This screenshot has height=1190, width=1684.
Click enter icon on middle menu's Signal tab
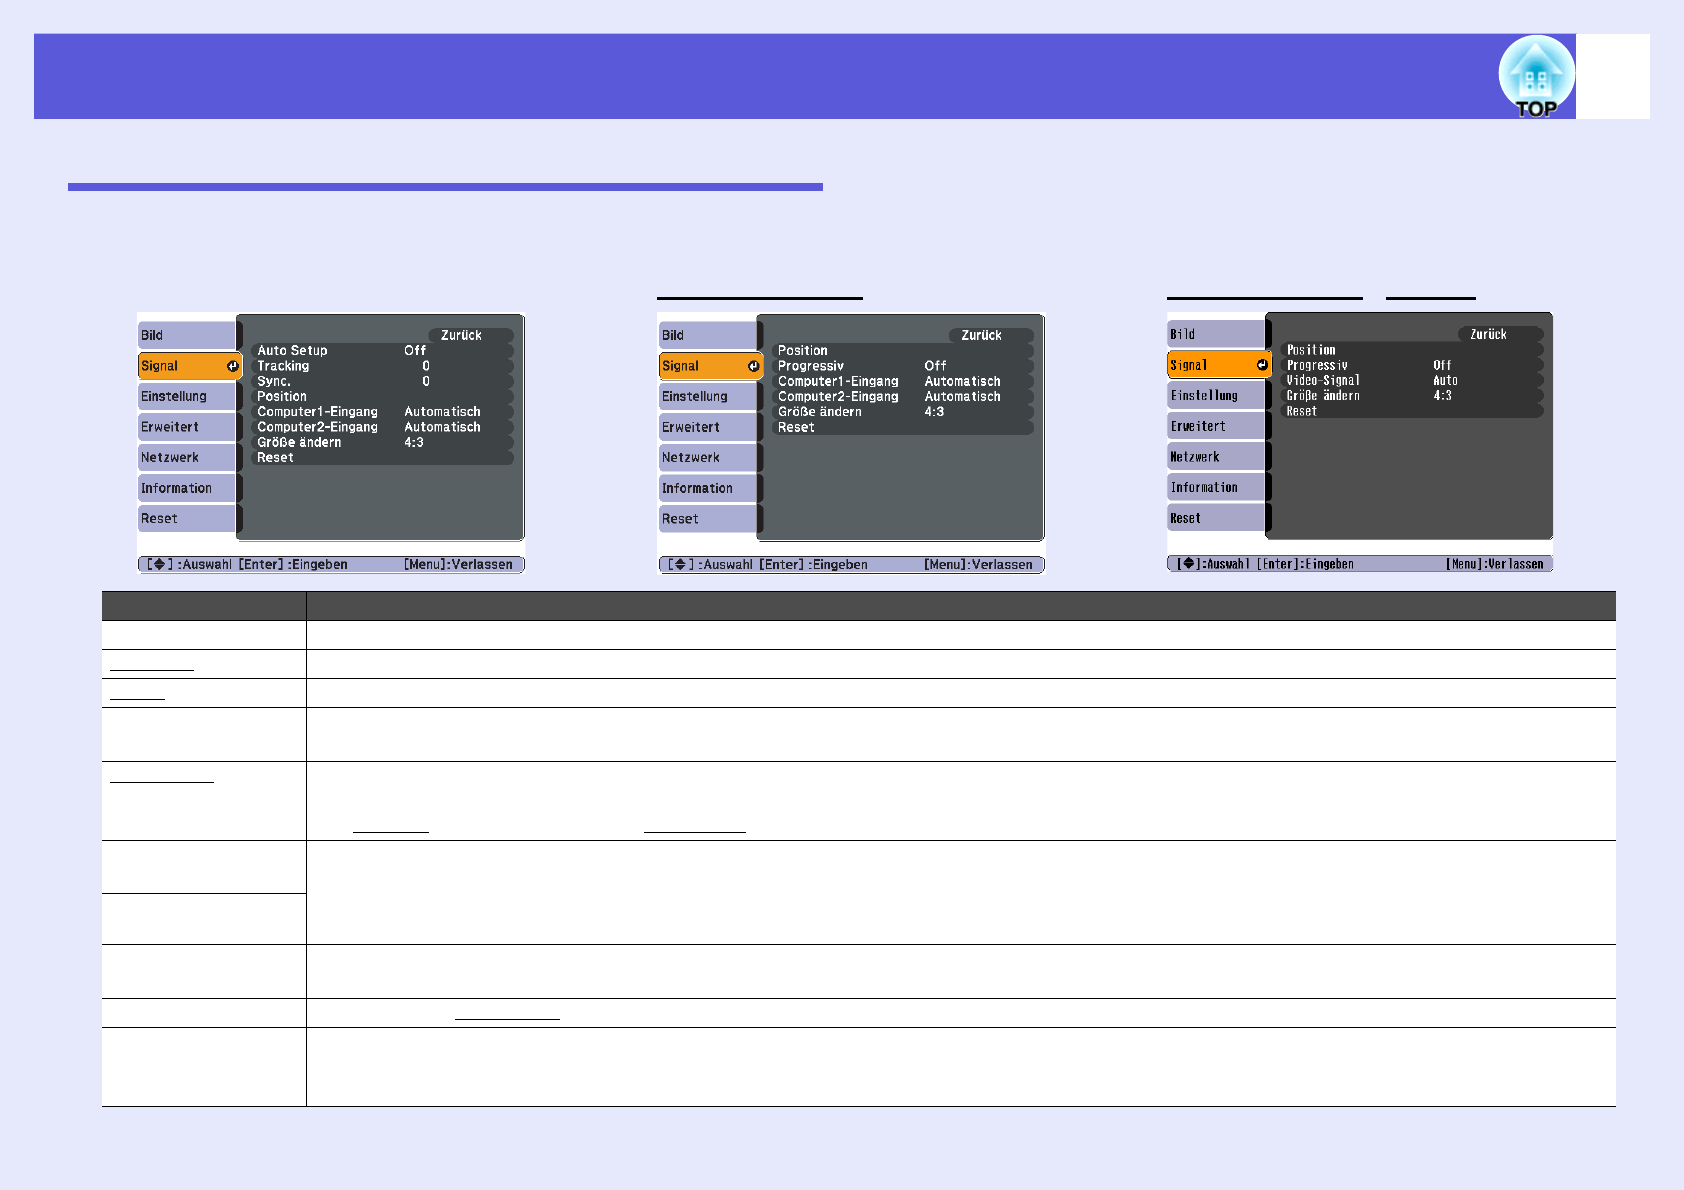pyautogui.click(x=753, y=366)
